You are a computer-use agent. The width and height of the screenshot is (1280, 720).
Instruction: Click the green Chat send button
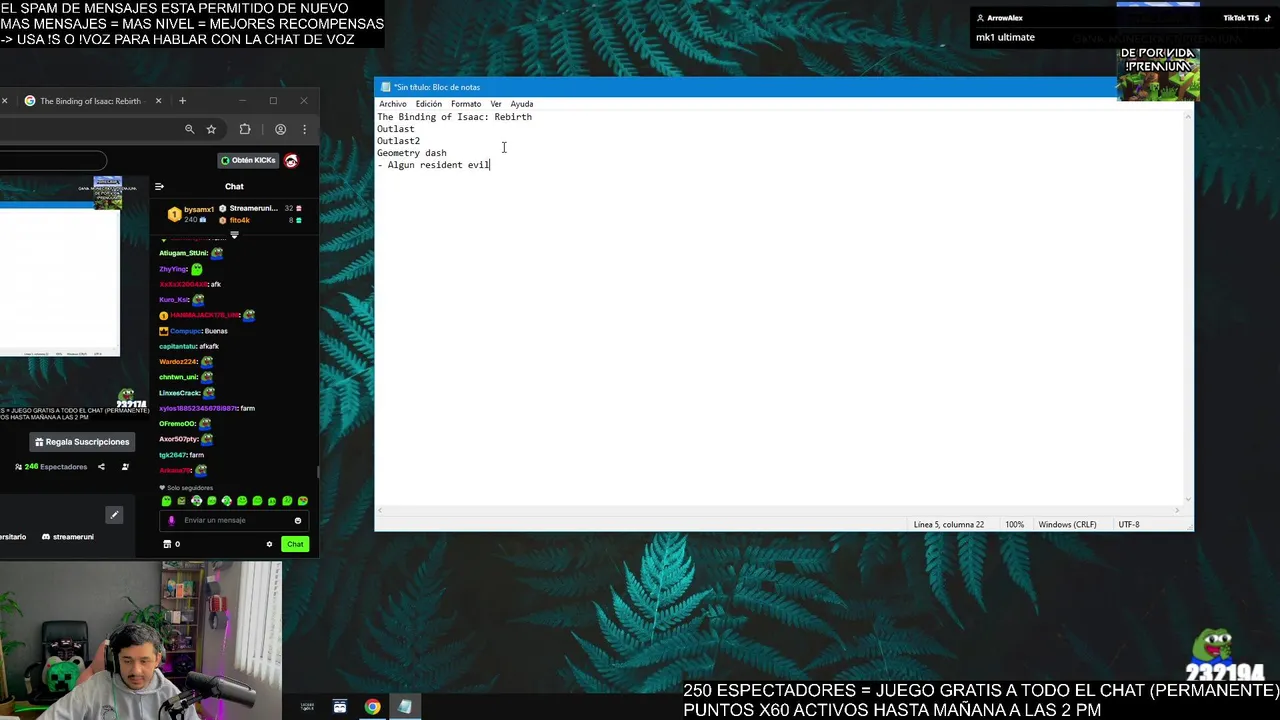[295, 544]
